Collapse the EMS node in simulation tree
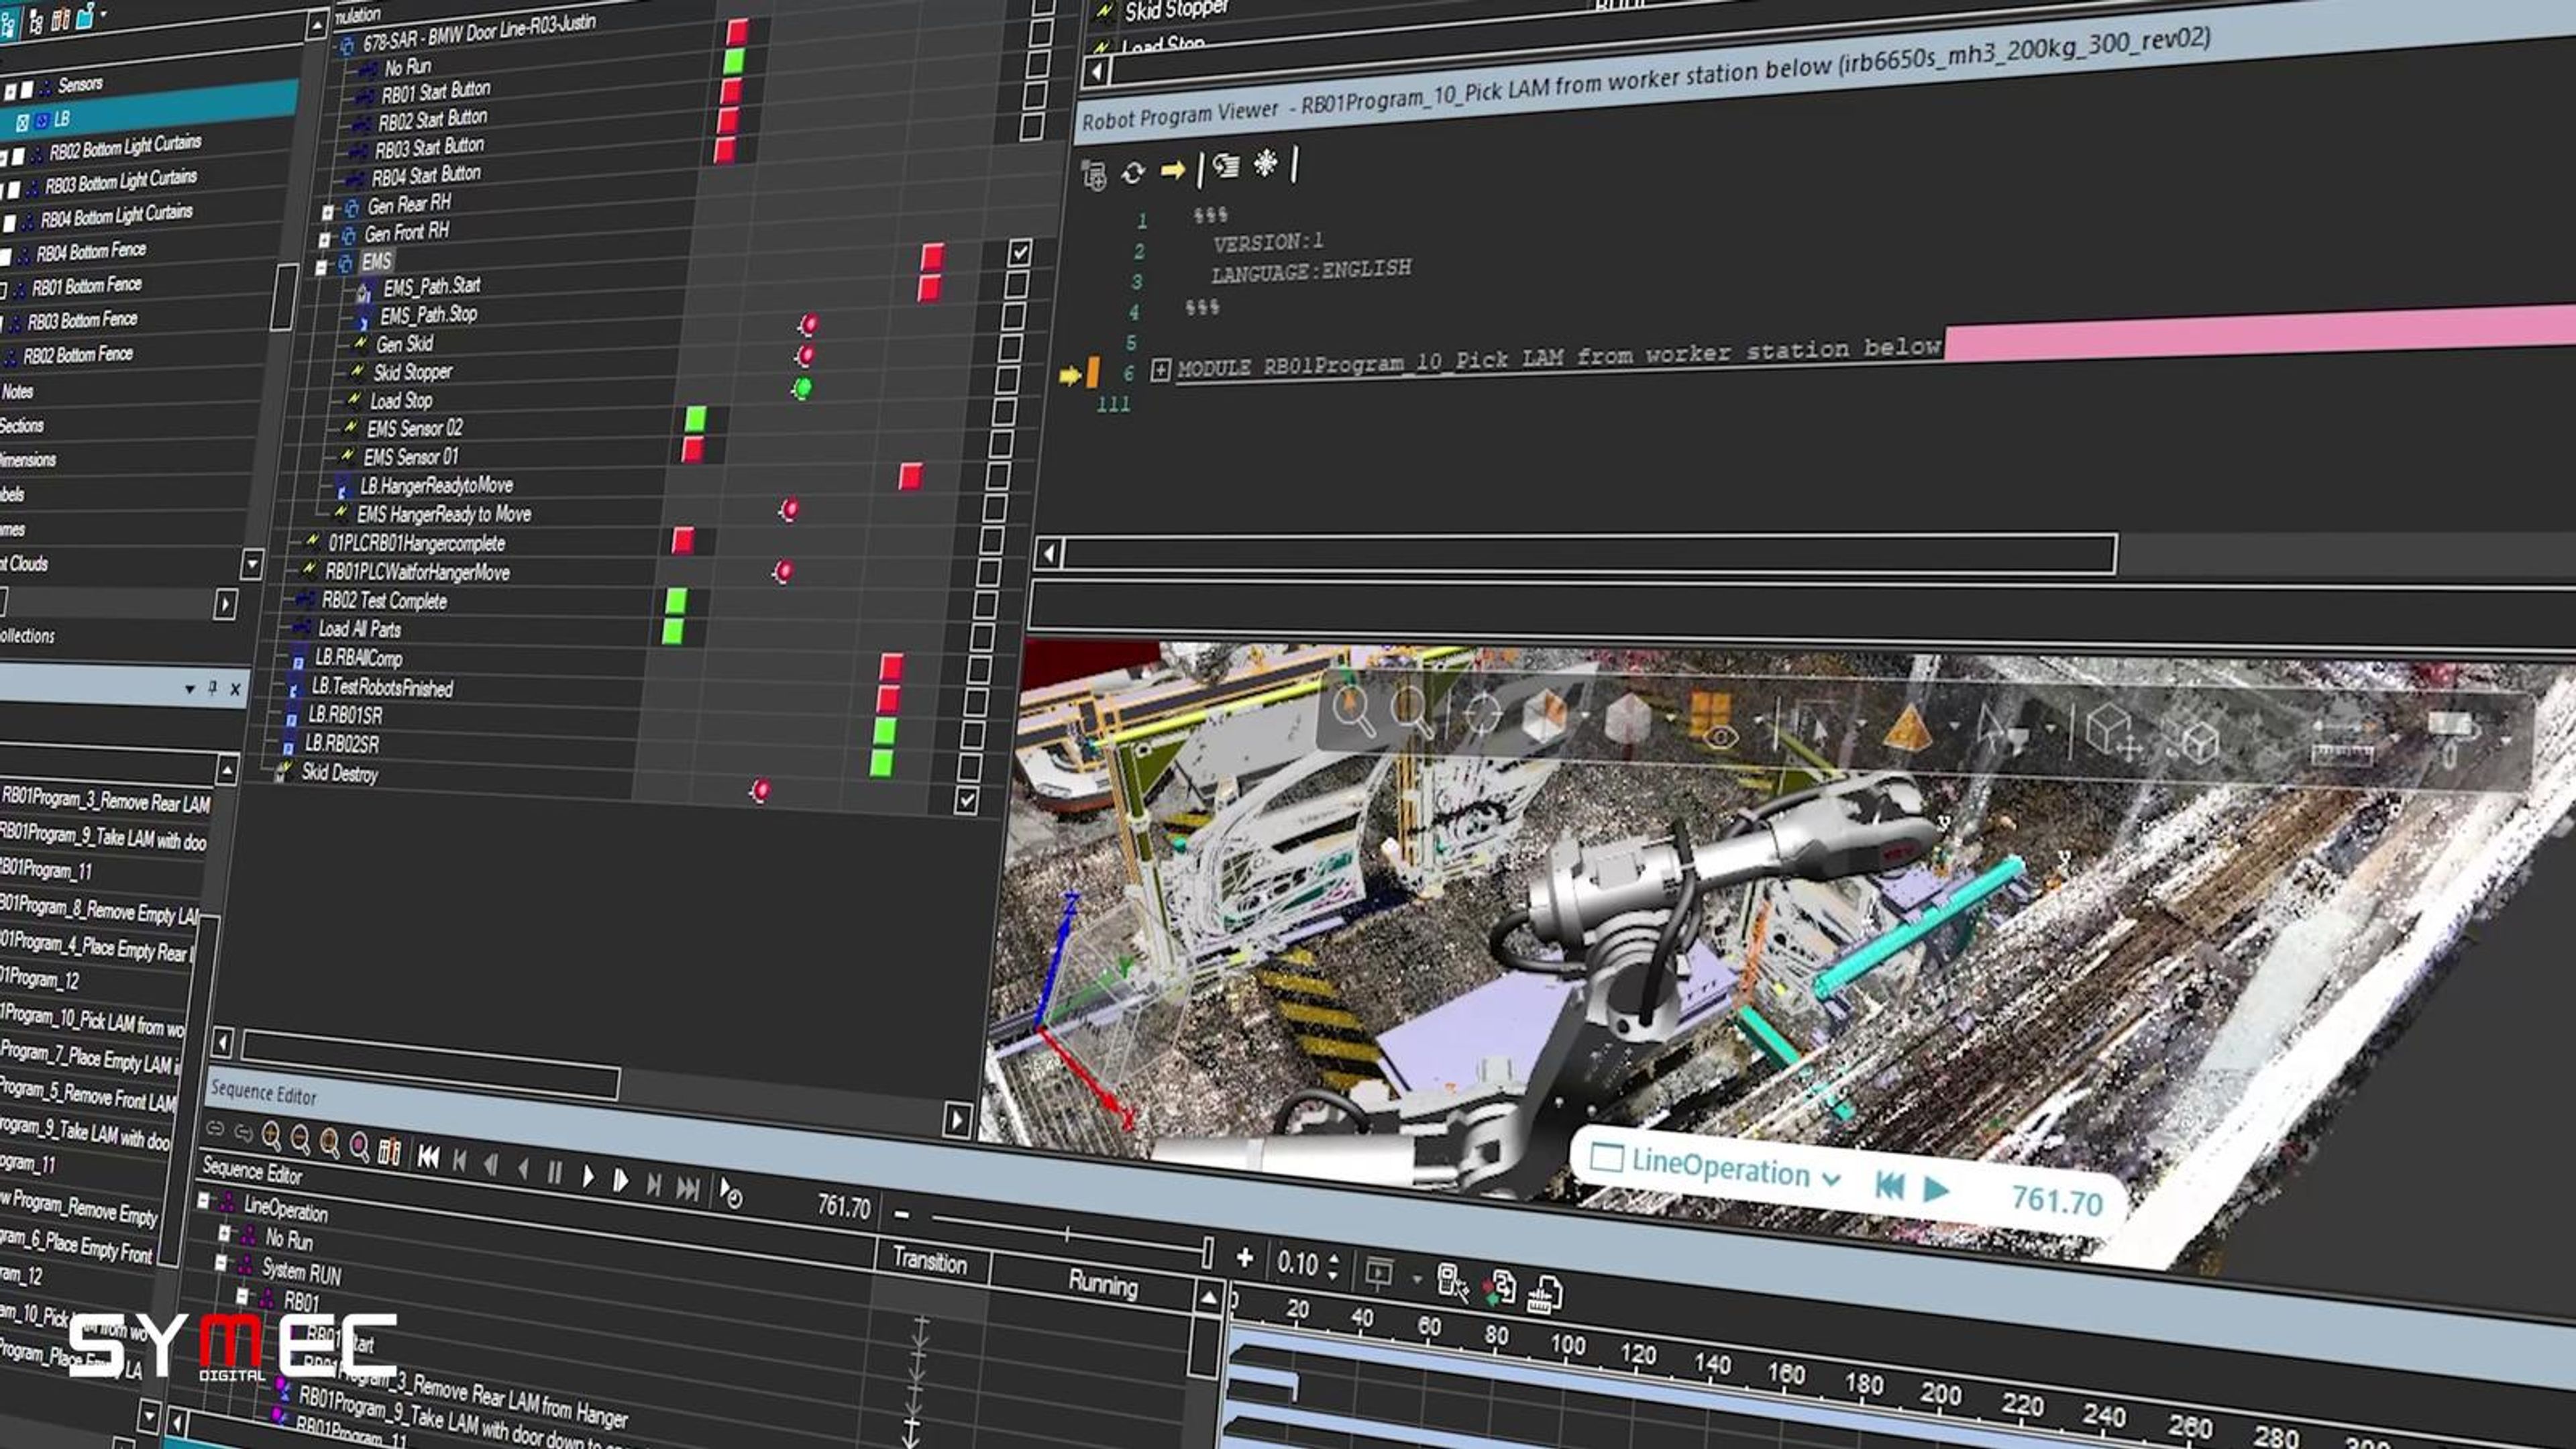Image resolution: width=2576 pixels, height=1449 pixels. click(321, 267)
